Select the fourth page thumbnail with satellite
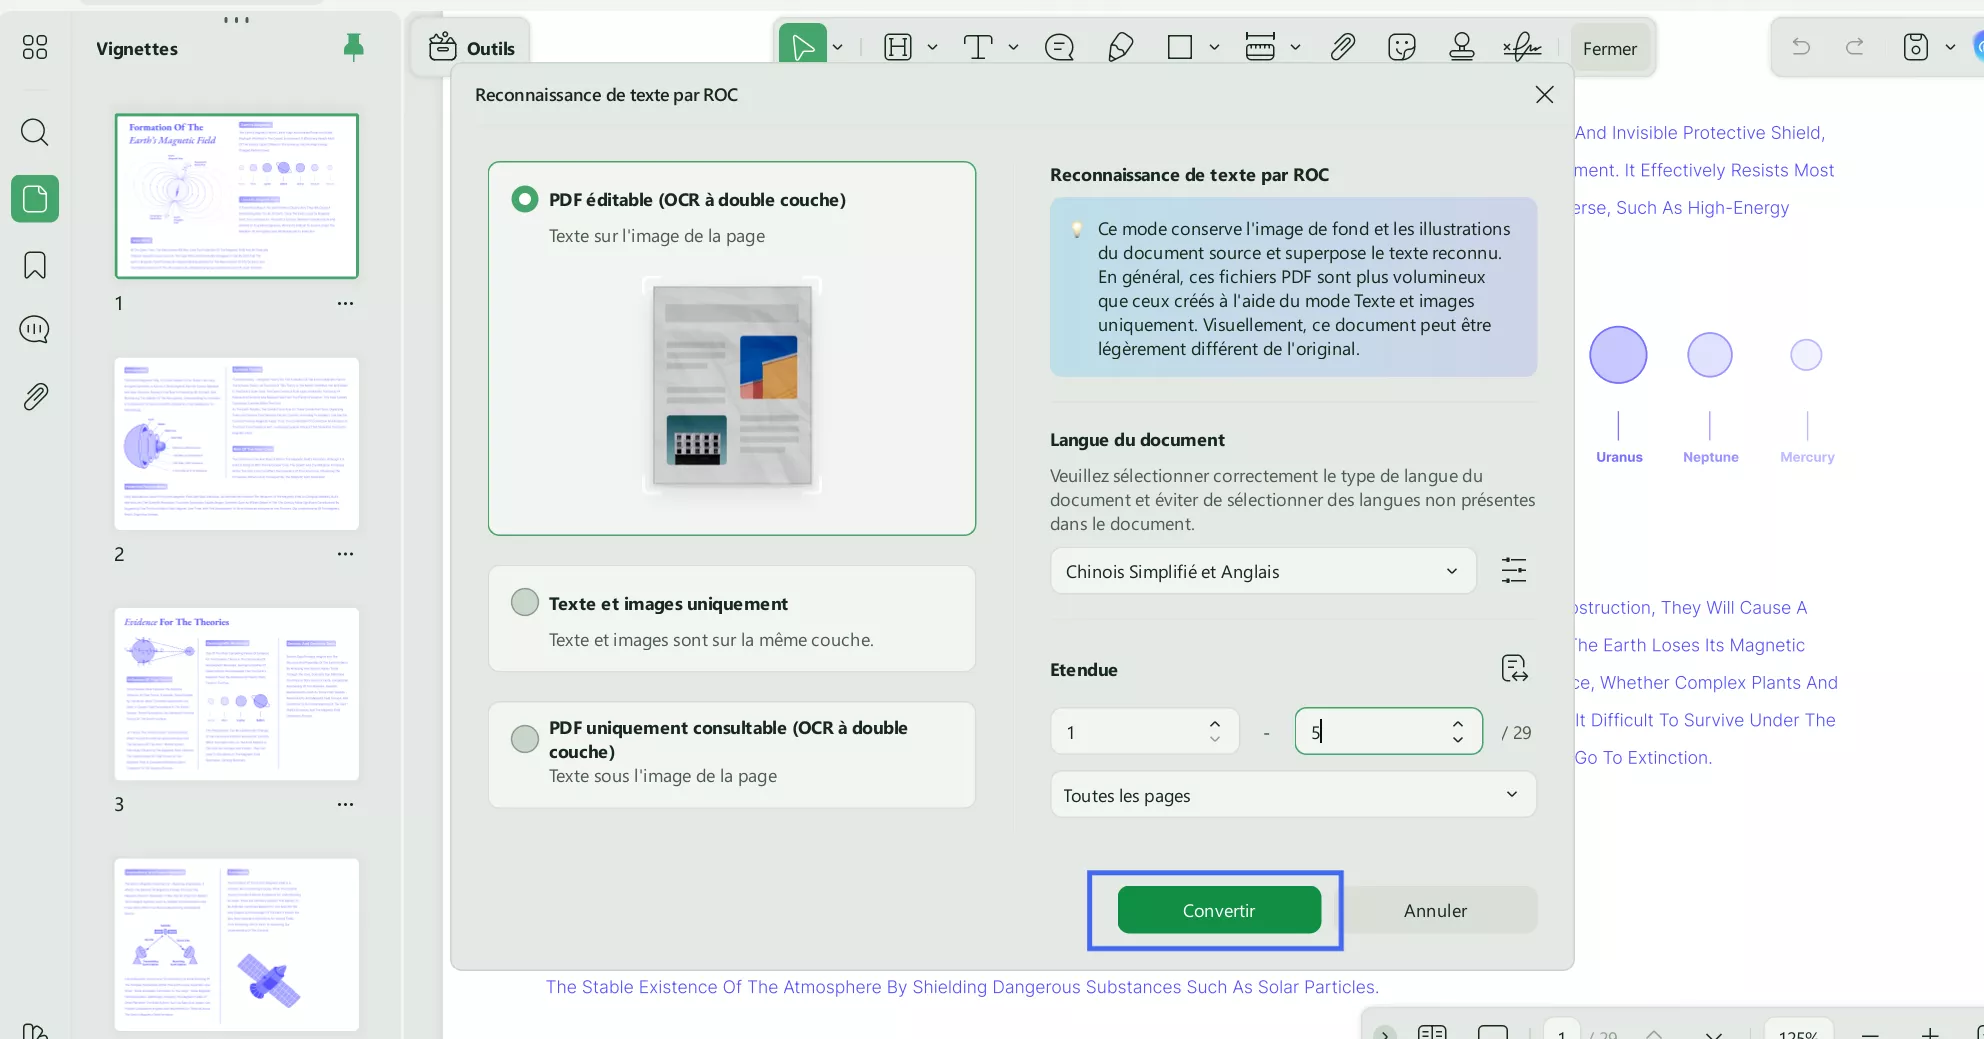 click(237, 944)
